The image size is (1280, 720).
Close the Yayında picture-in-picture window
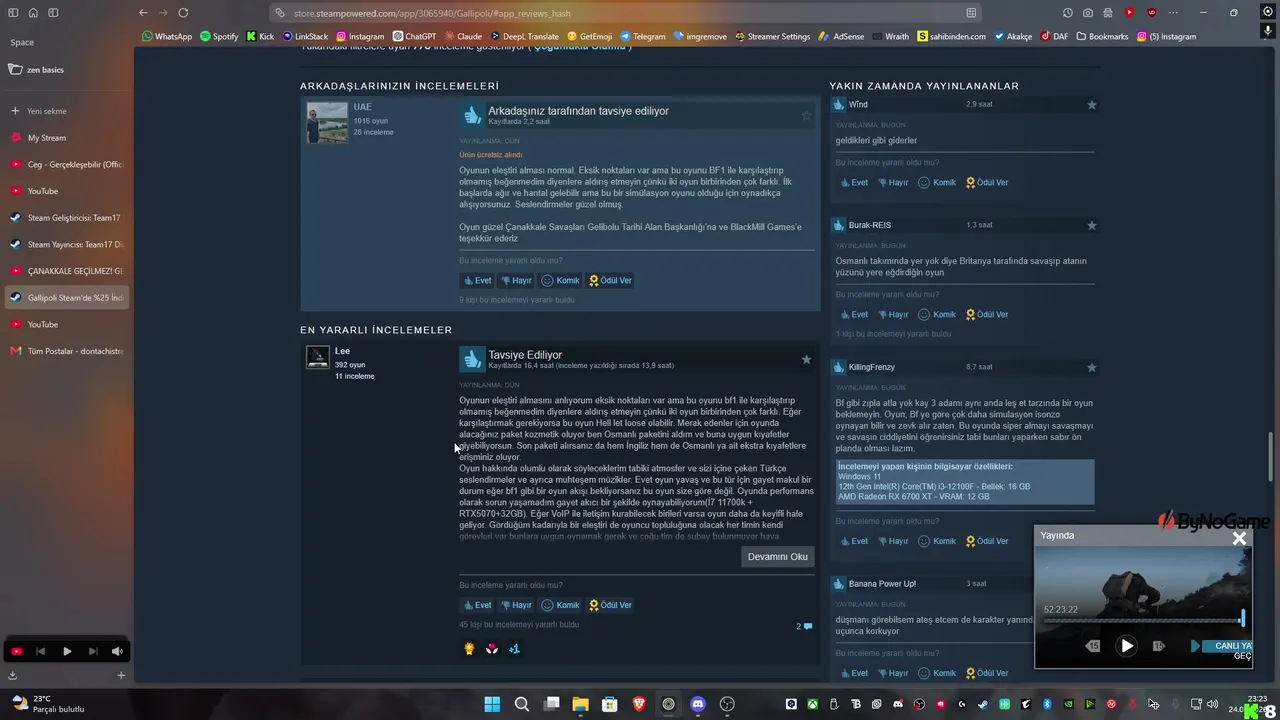click(1239, 538)
